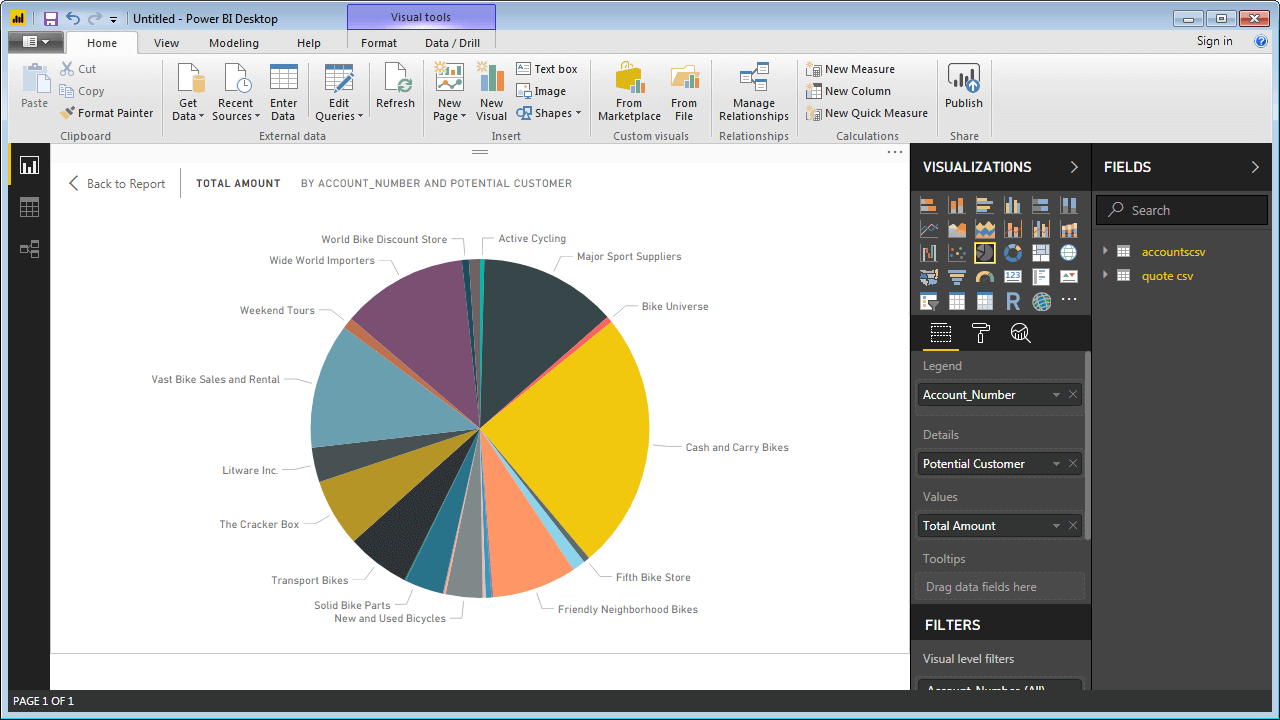Expand the quote csv table in Fields
The image size is (1280, 720).
coord(1106,276)
